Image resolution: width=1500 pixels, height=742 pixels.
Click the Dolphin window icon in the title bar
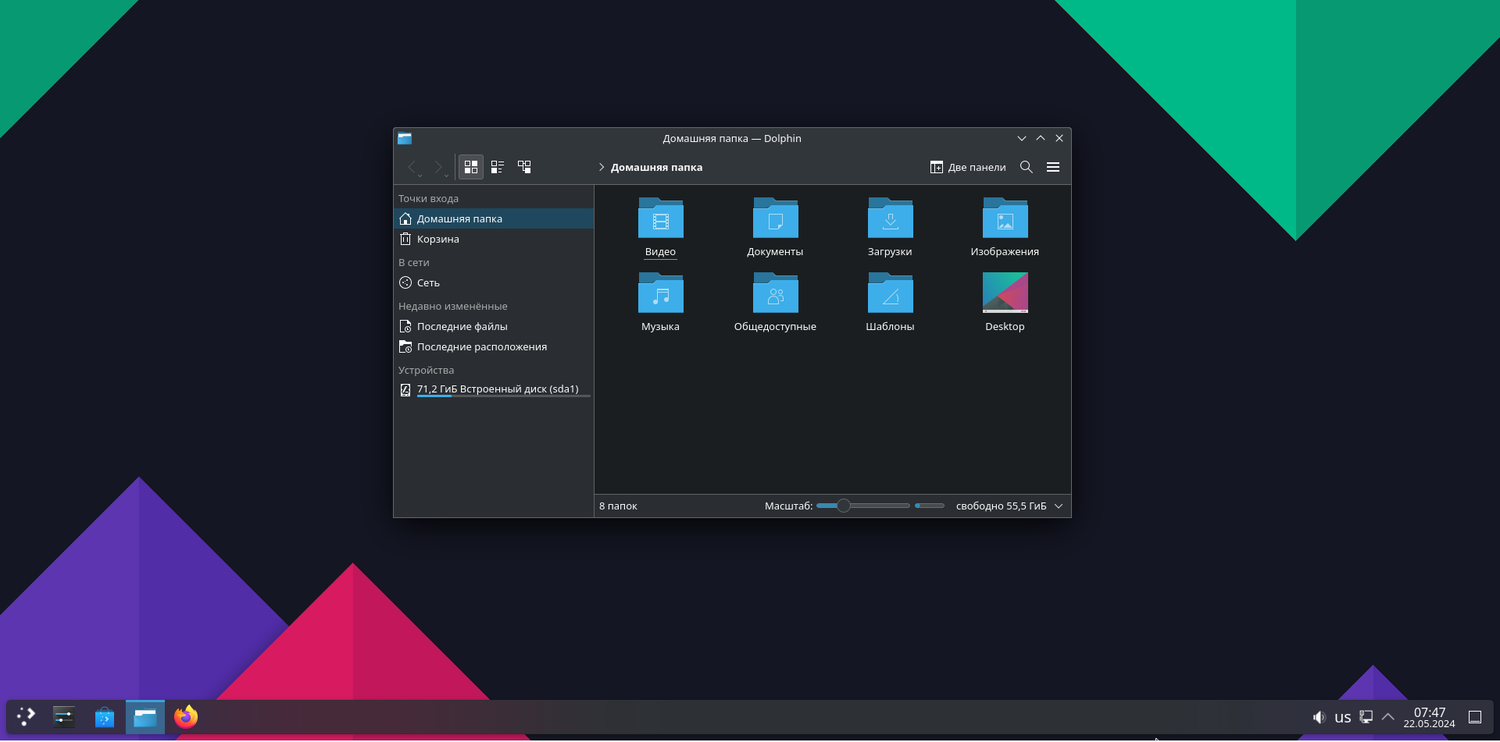405,138
